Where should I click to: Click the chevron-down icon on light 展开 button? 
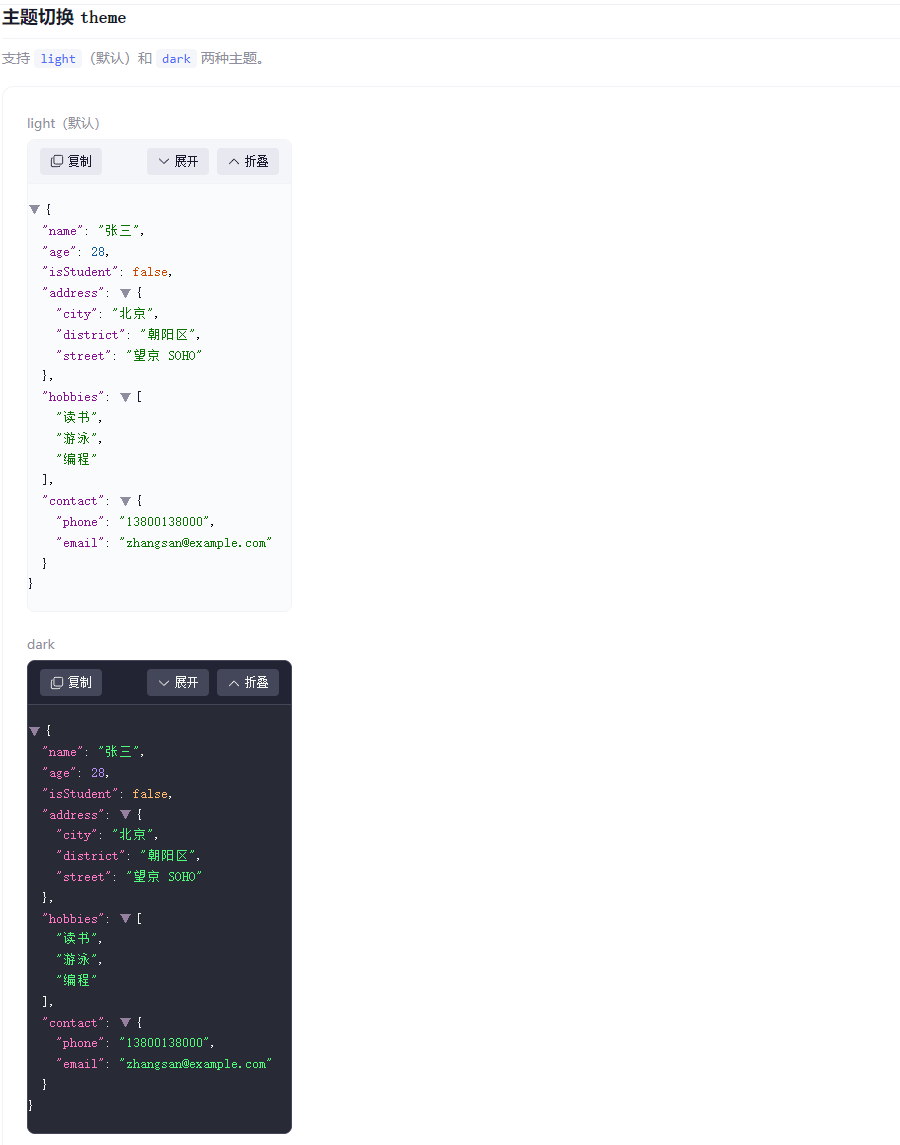coord(163,161)
